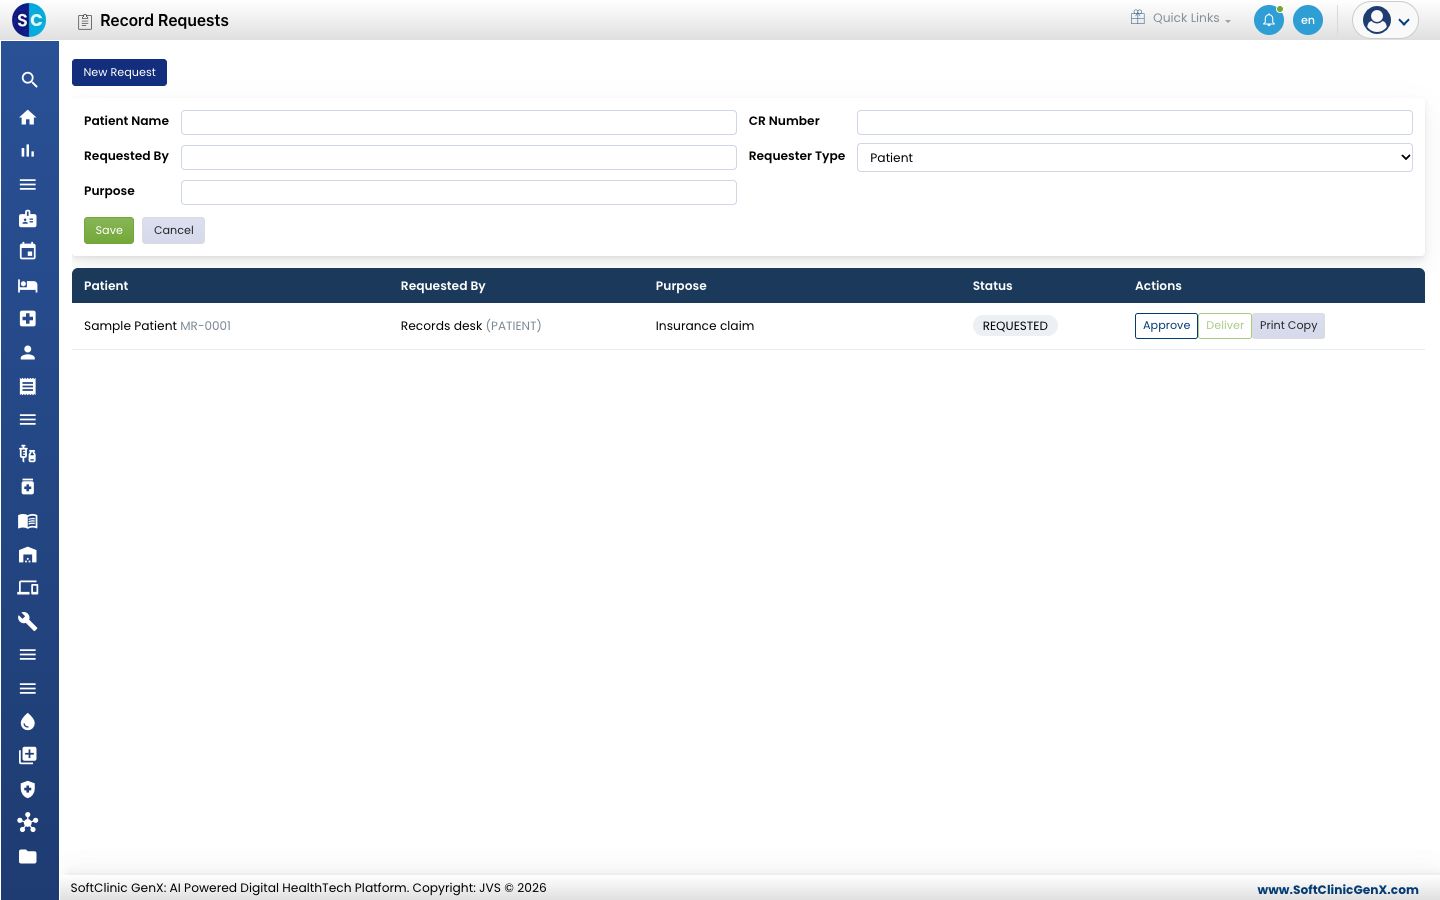Click the person silhouette icon in sidebar
Viewport: 1440px width, 900px height.
pos(28,352)
